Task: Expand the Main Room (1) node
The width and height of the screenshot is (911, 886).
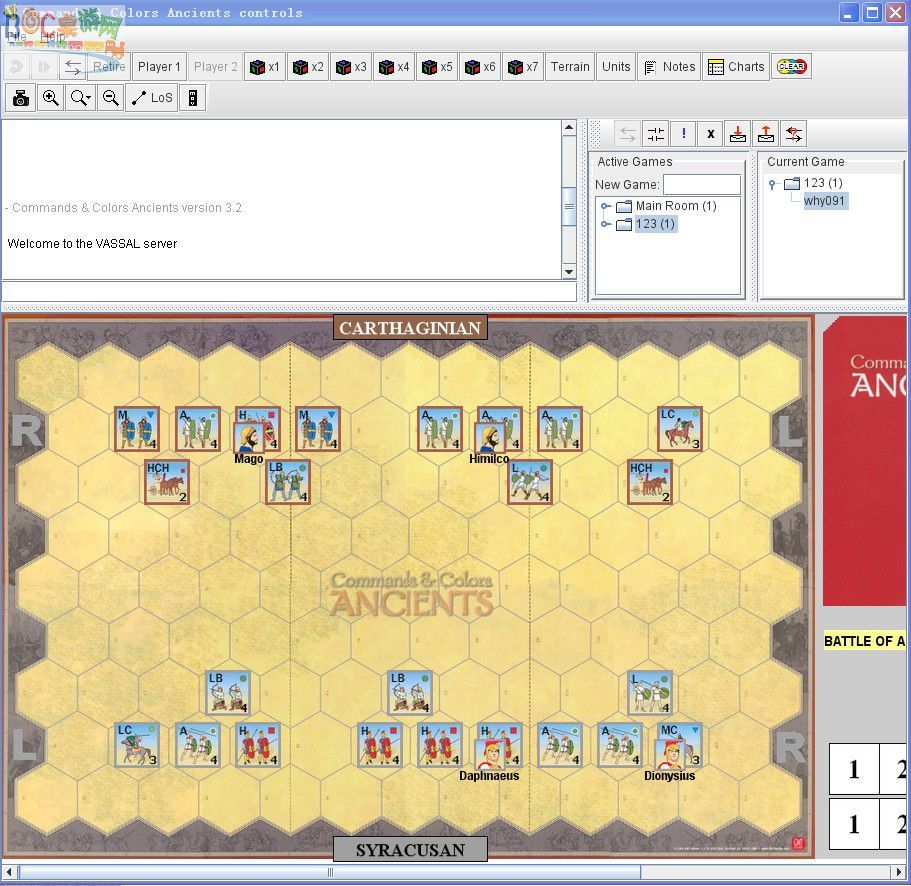Action: coord(605,206)
